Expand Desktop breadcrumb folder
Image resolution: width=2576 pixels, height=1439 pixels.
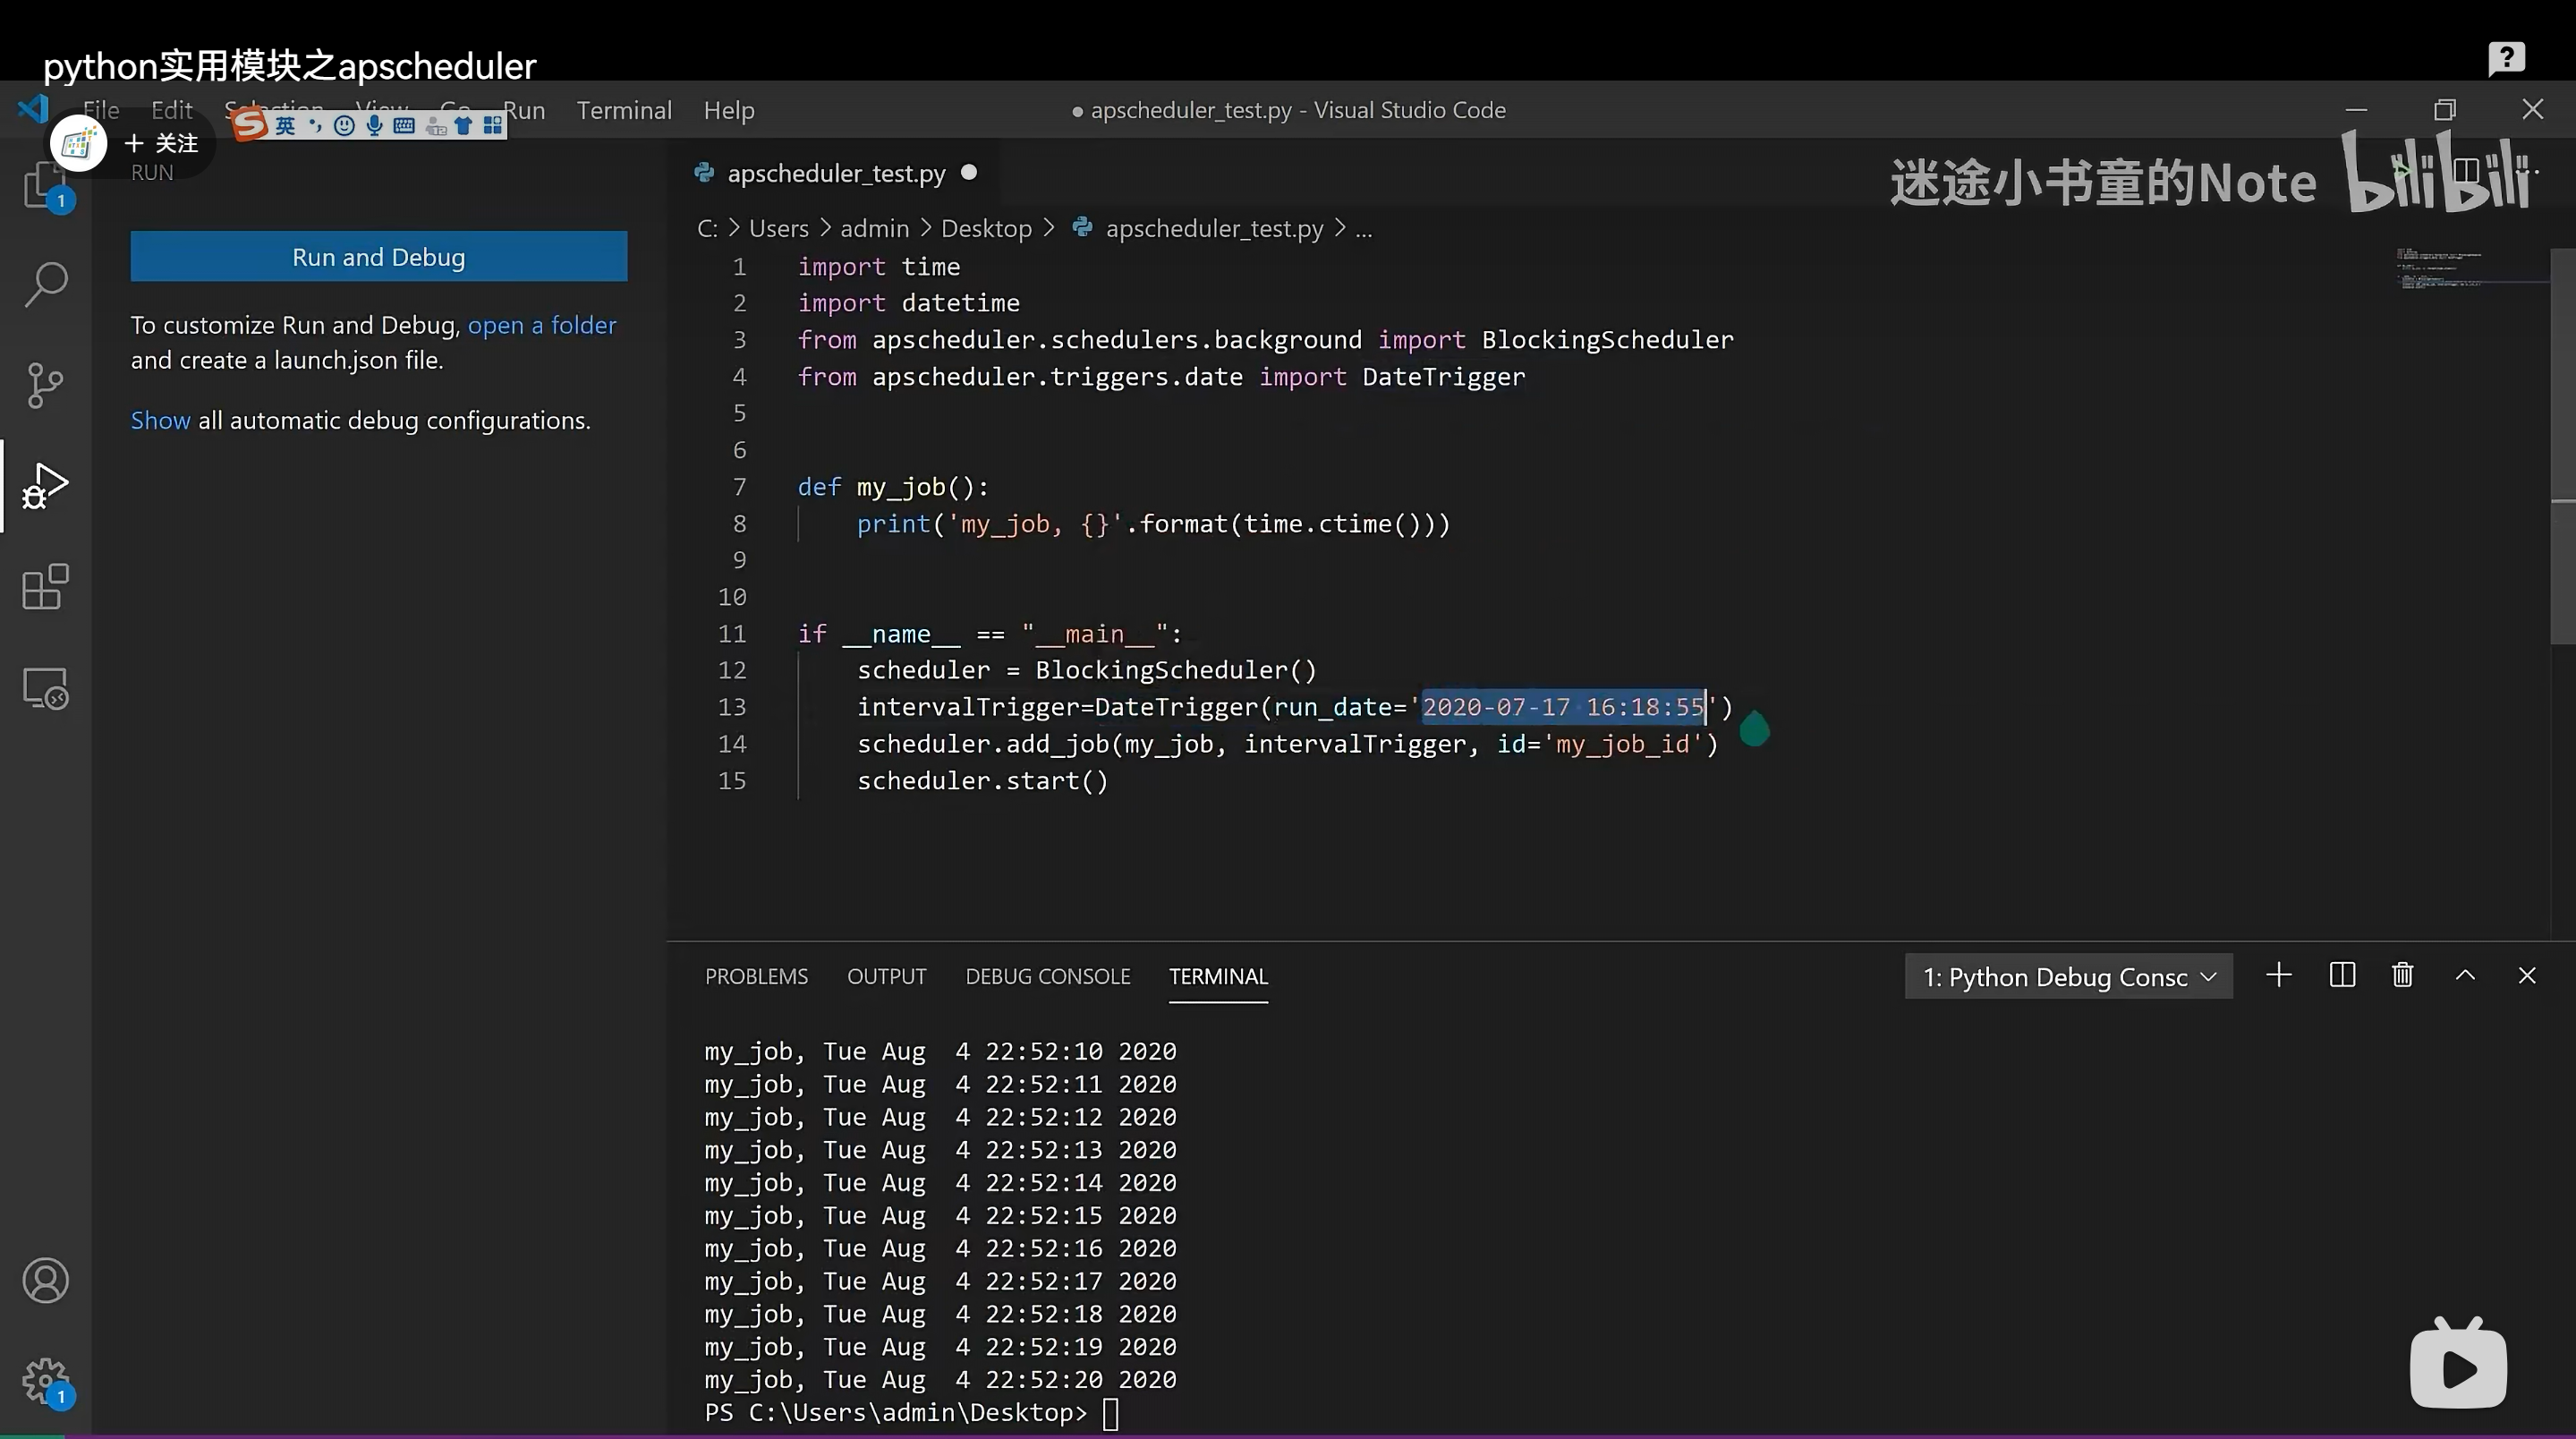coord(986,229)
